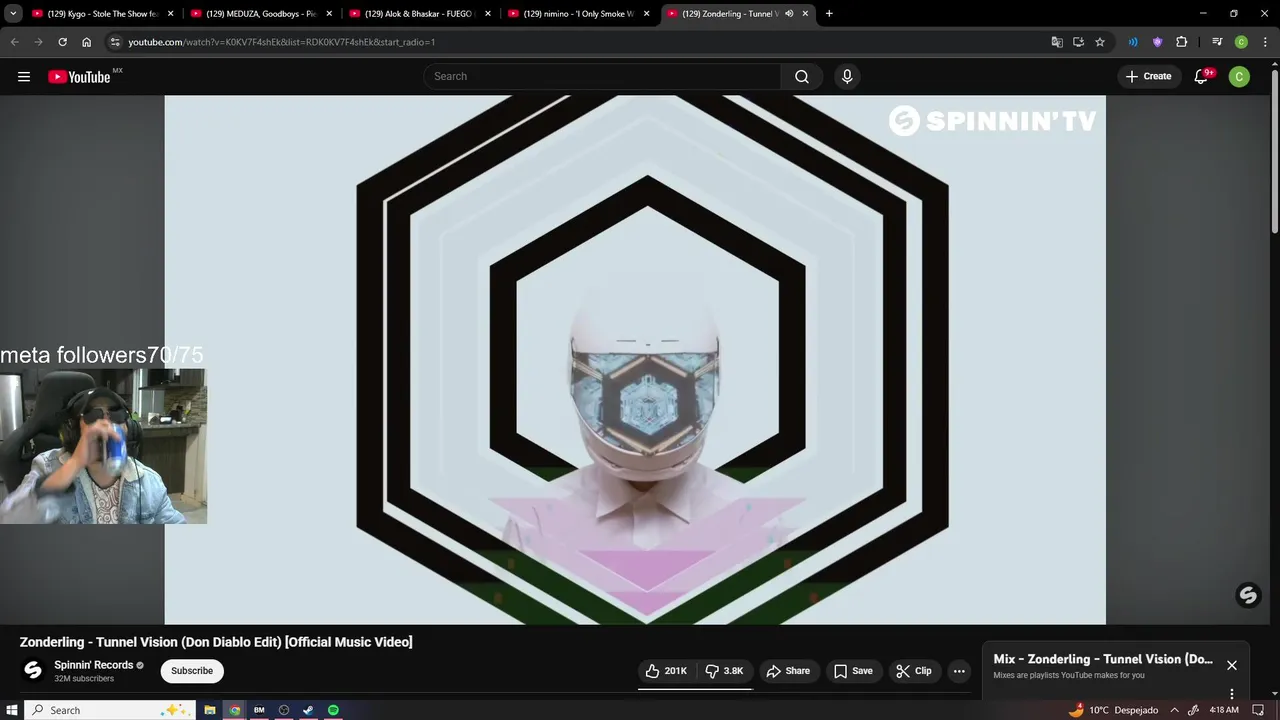1280x720 pixels.
Task: Open the YouTube hamburger guide menu
Action: [x=24, y=77]
